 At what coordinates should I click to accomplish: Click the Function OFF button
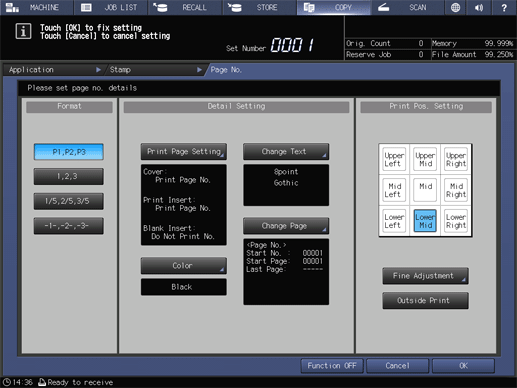[332, 366]
